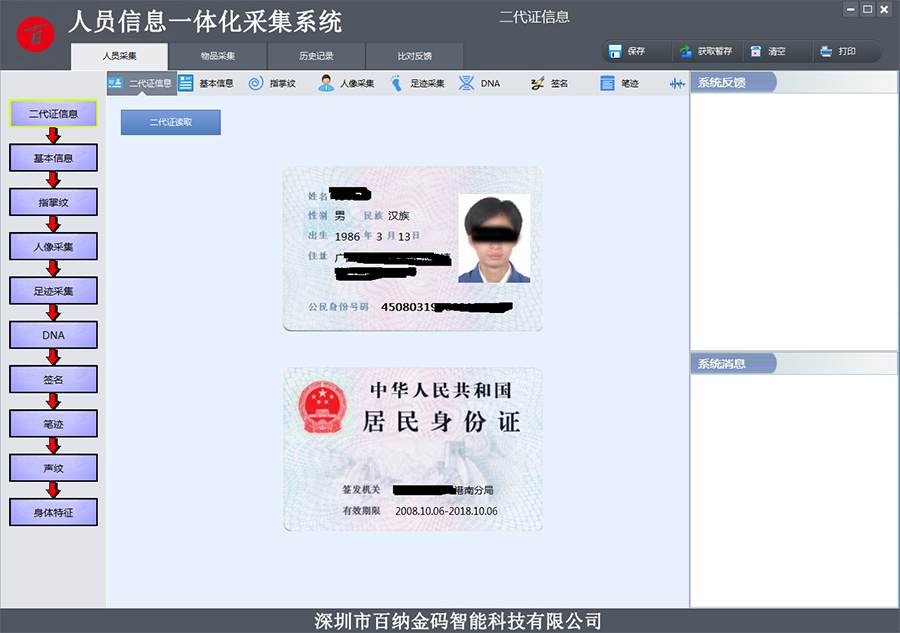
Task: Click the 汉族 ethnicity text
Action: coord(398,216)
